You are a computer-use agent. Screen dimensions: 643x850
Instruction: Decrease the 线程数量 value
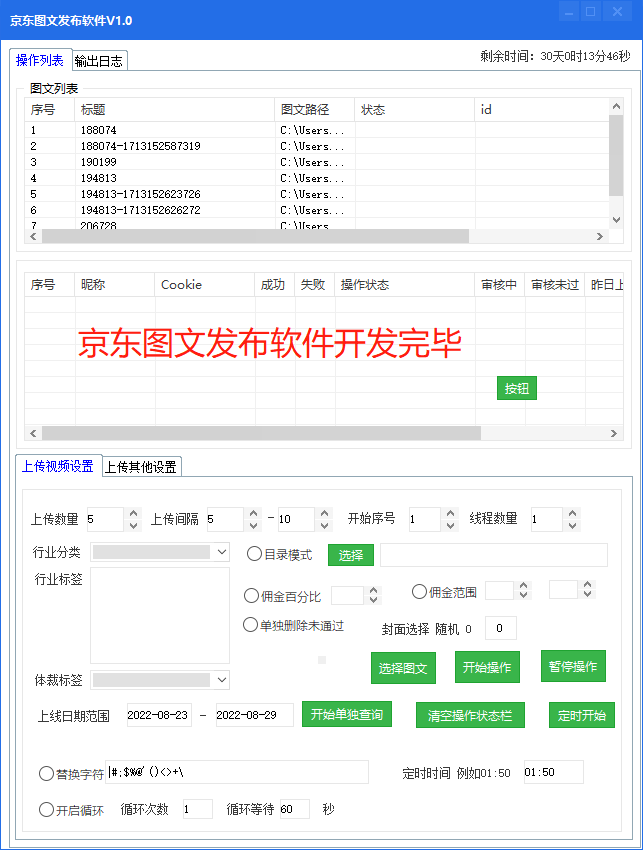tap(573, 525)
